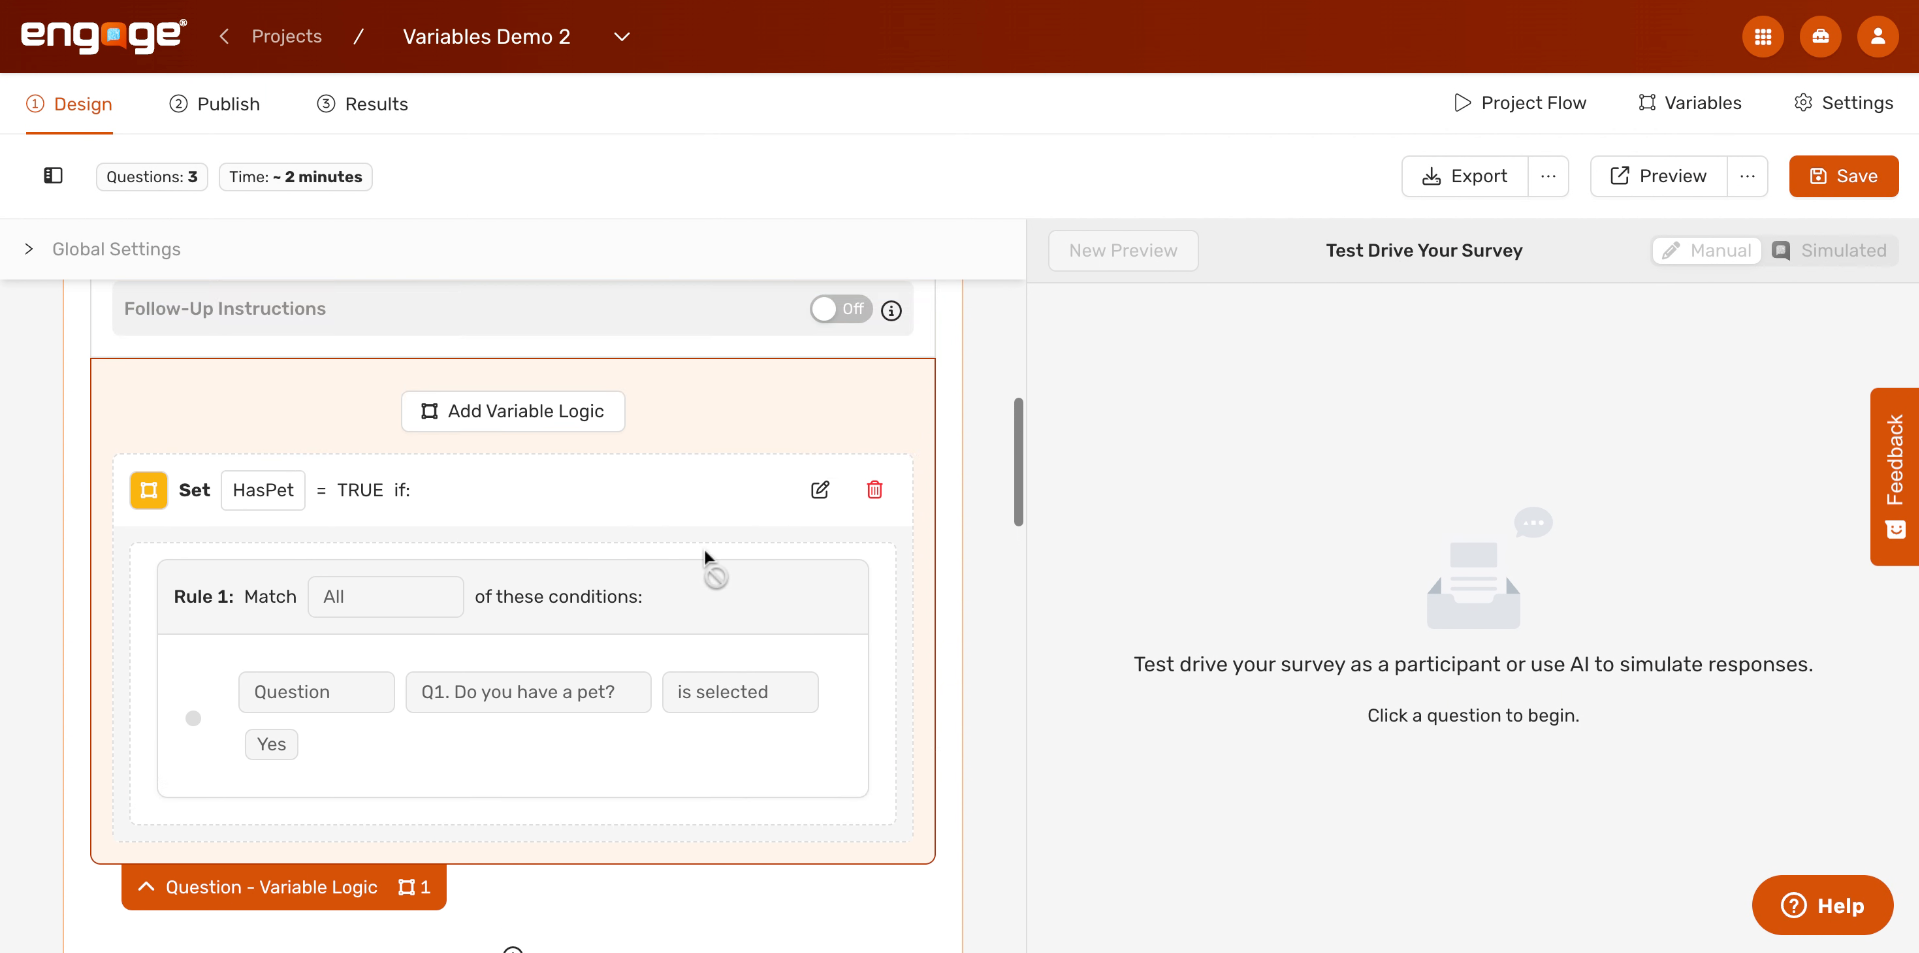Open more options next to Export
This screenshot has width=1919, height=953.
(x=1548, y=176)
